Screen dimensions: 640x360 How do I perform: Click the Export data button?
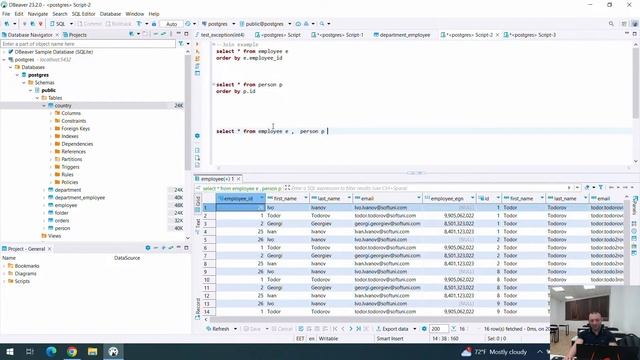click(392, 329)
